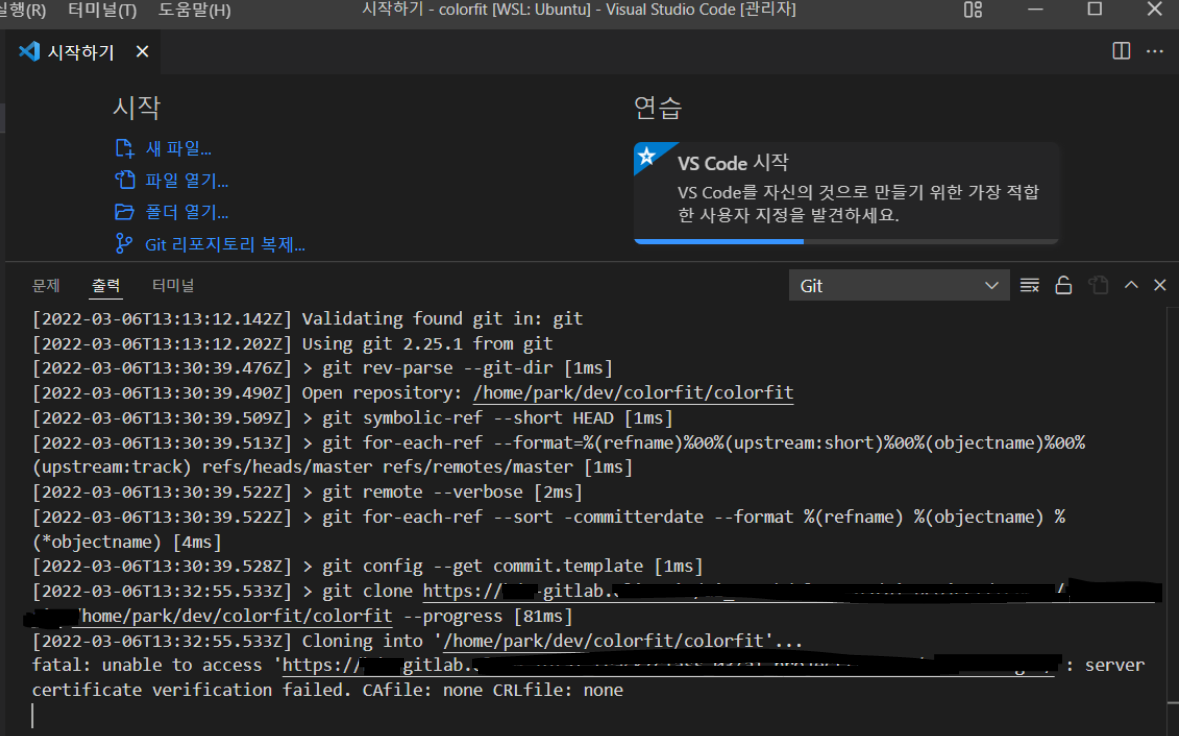1179x736 pixels.
Task: Click the 'git rev-parse --git-dir' log line
Action: (x=323, y=368)
